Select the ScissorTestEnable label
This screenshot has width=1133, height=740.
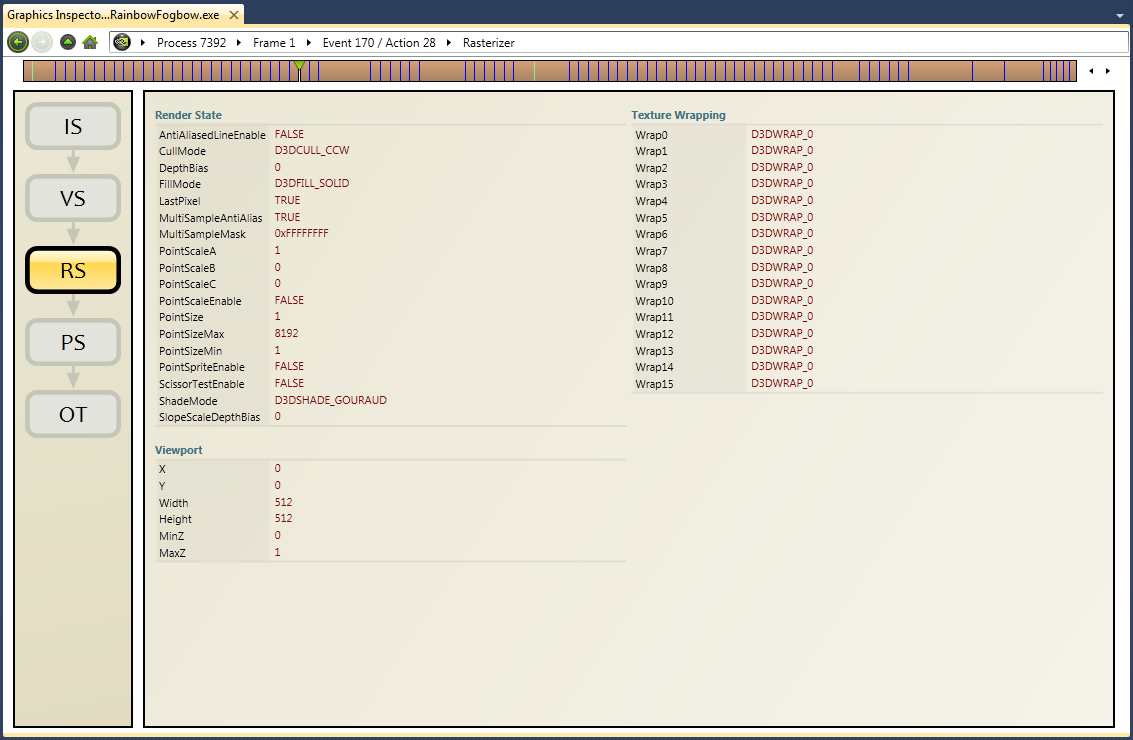coord(202,384)
